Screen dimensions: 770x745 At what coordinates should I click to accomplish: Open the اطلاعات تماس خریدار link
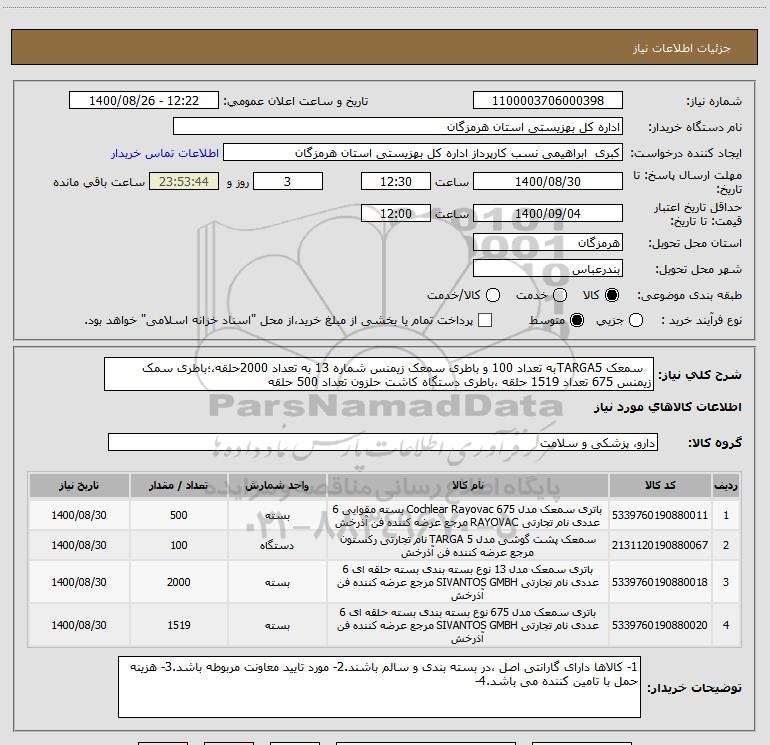click(x=165, y=153)
